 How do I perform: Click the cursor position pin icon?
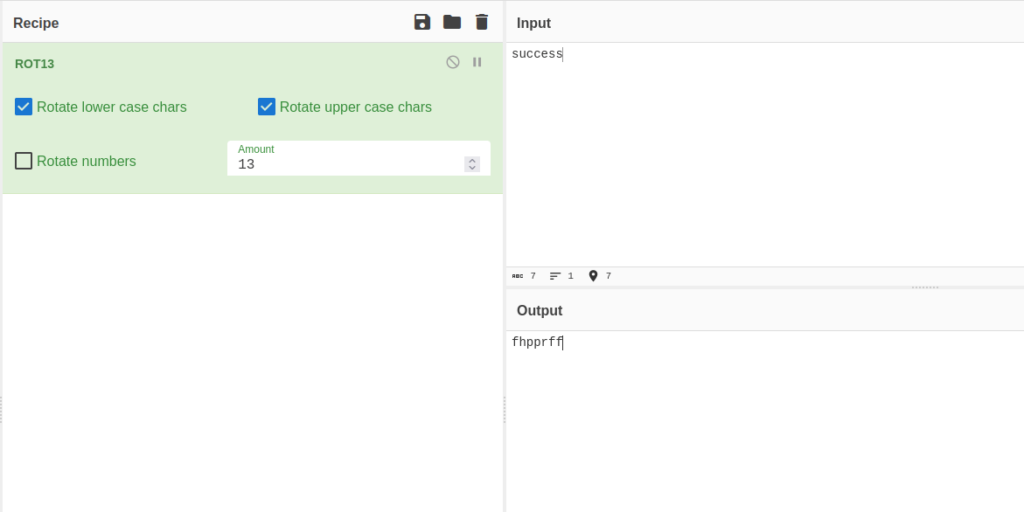tap(593, 276)
